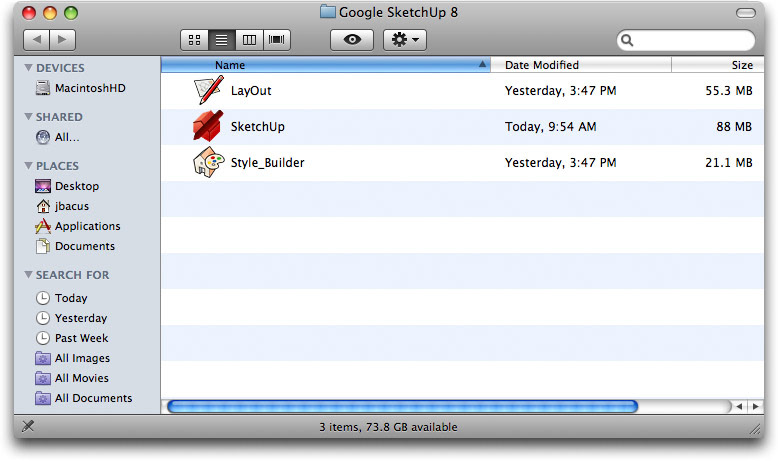Switch to icon view

pyautogui.click(x=194, y=40)
